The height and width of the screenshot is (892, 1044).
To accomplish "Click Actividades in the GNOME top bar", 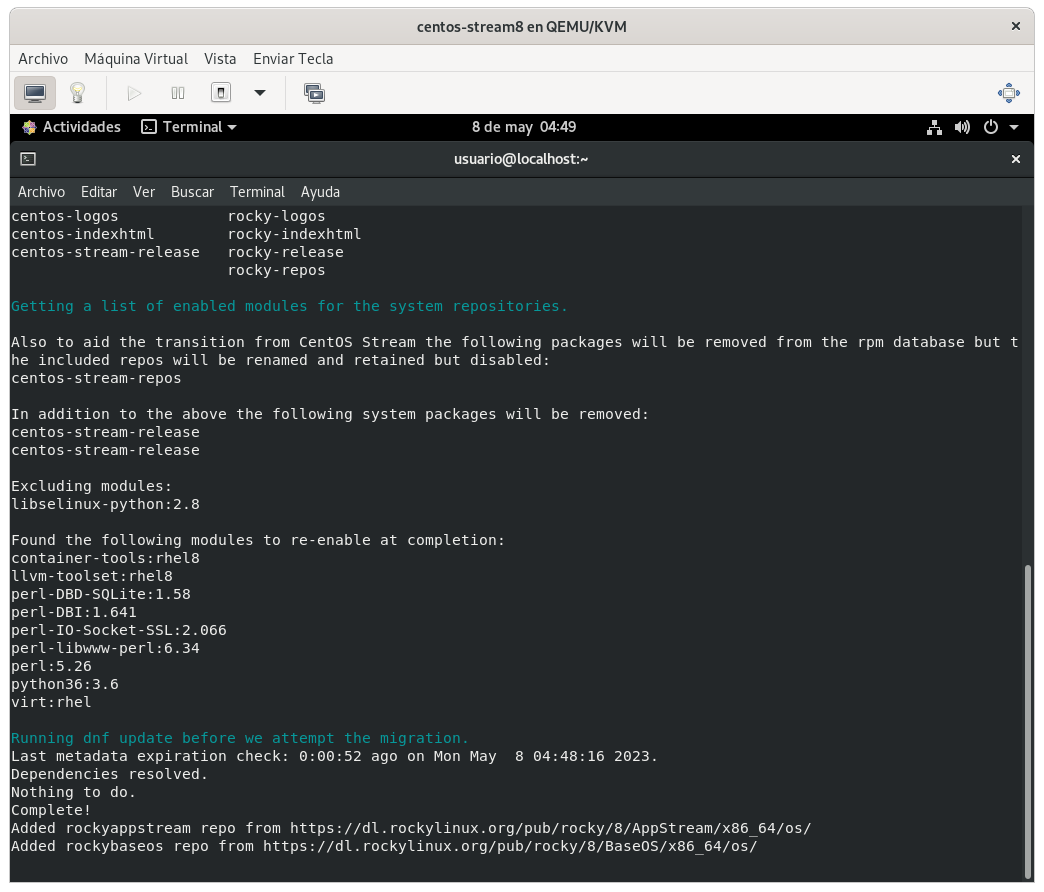I will click(71, 127).
